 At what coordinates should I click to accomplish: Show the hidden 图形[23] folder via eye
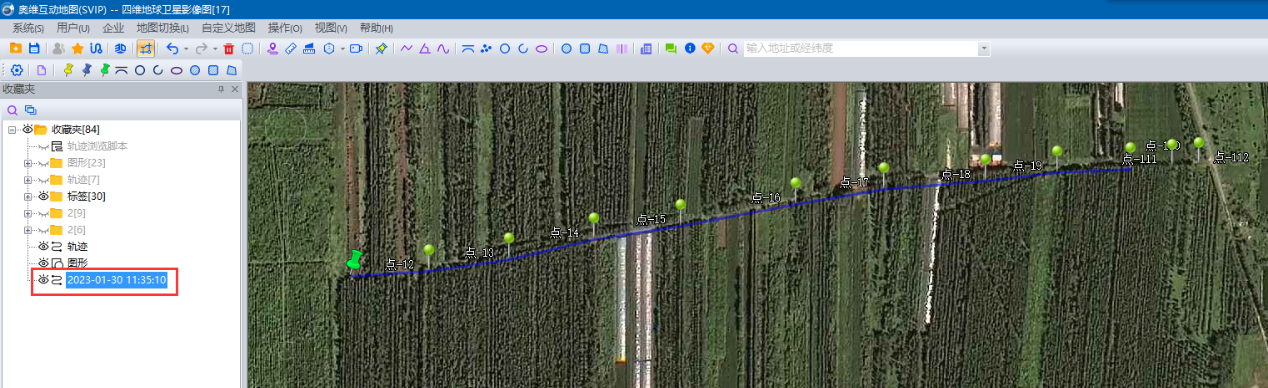click(x=44, y=162)
